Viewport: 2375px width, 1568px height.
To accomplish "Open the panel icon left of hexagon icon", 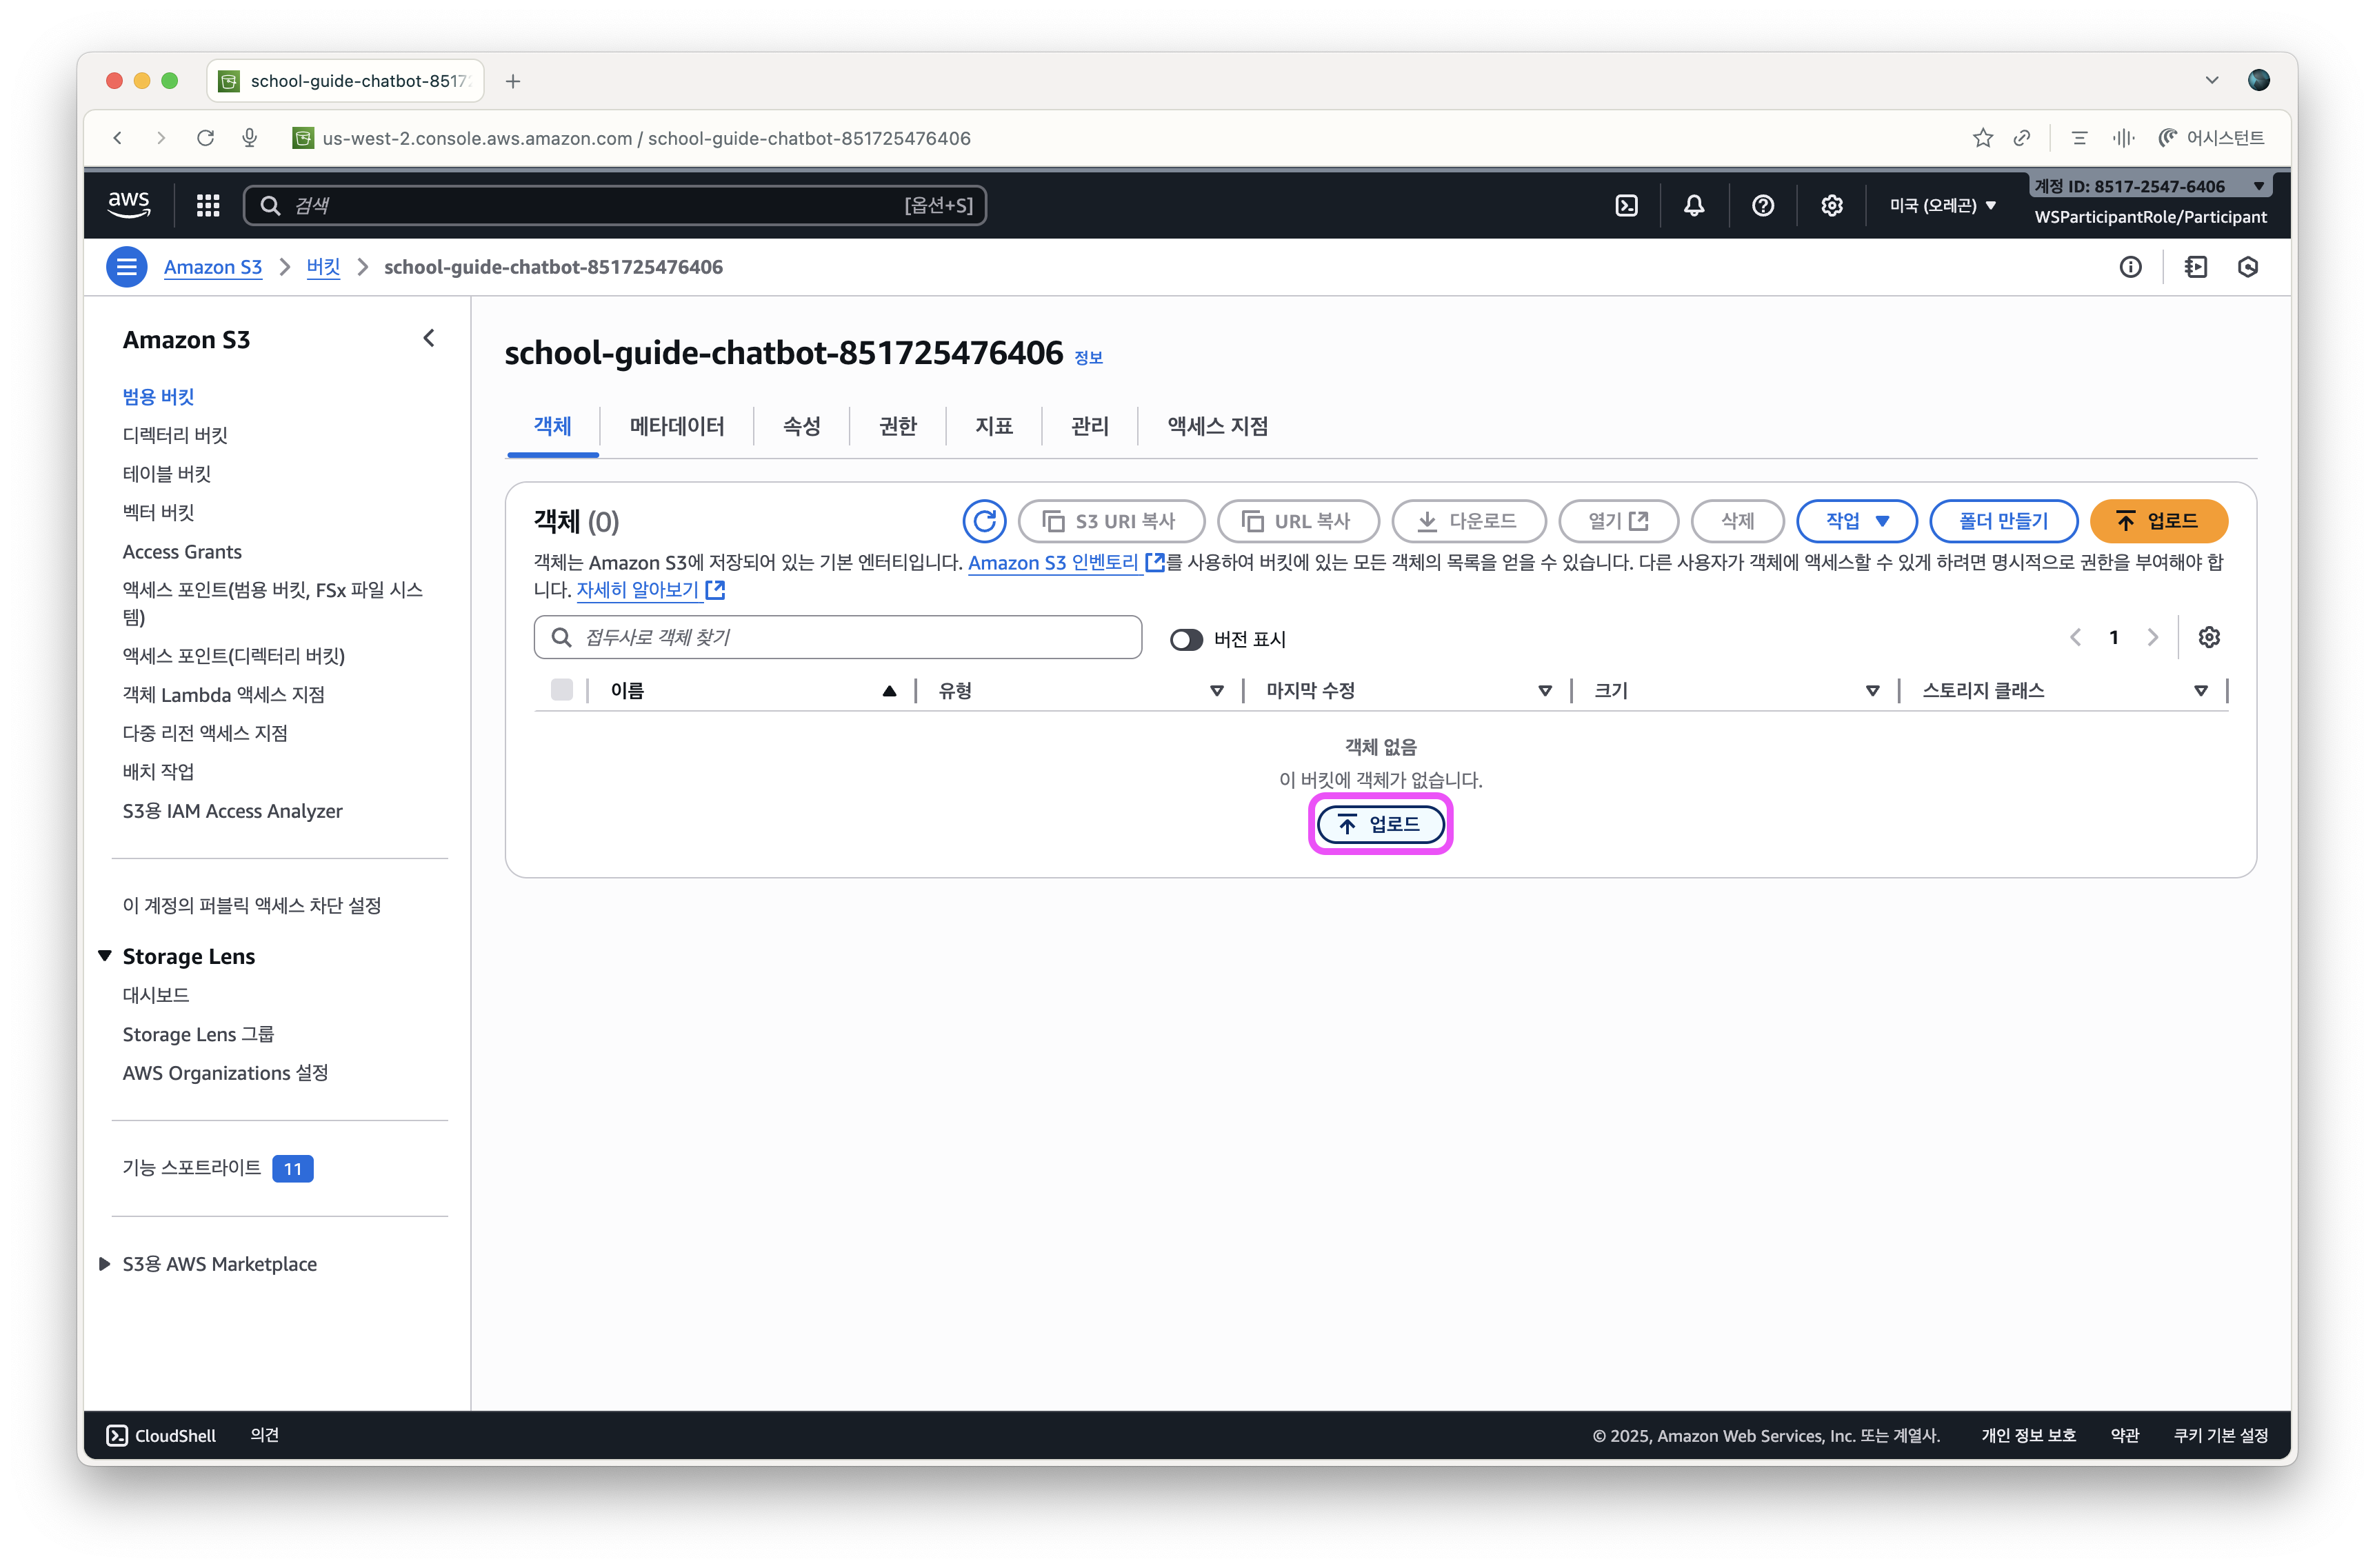I will [x=2196, y=267].
